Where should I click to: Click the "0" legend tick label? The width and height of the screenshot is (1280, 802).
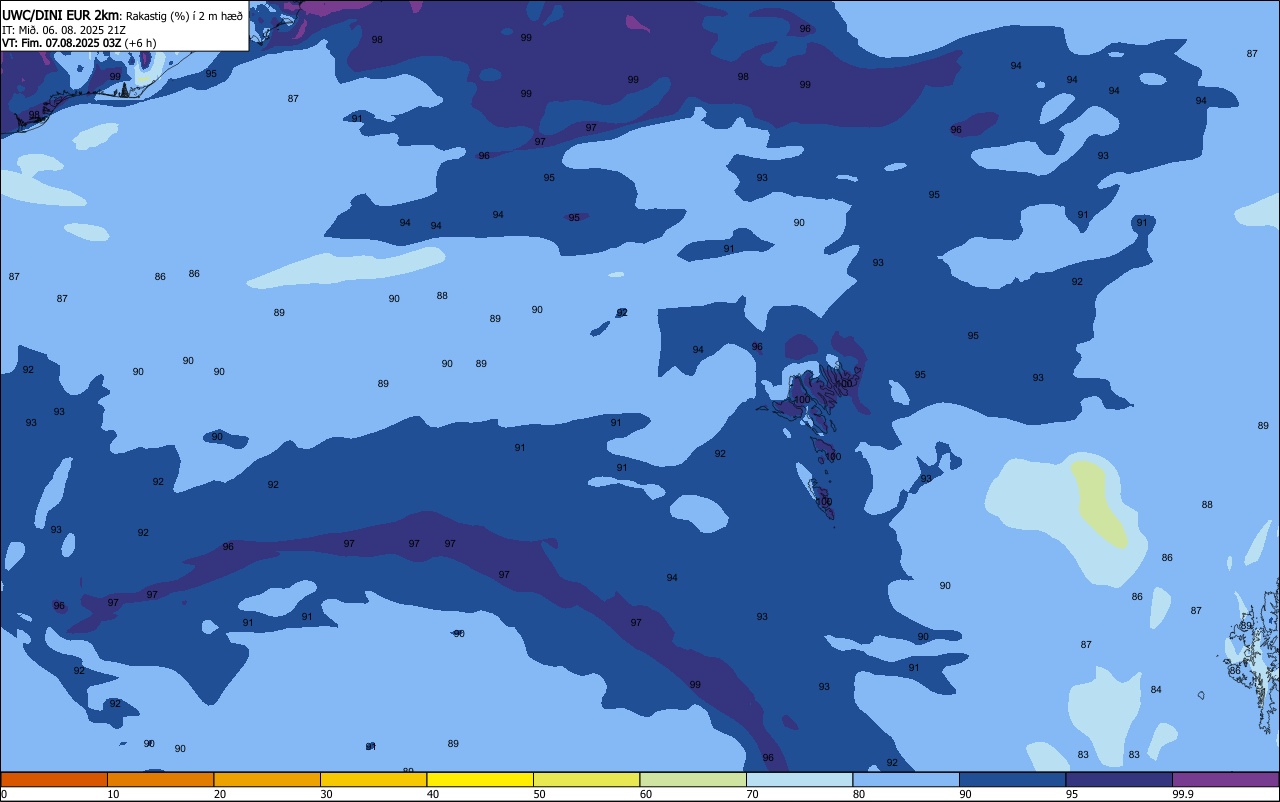pos(4,794)
